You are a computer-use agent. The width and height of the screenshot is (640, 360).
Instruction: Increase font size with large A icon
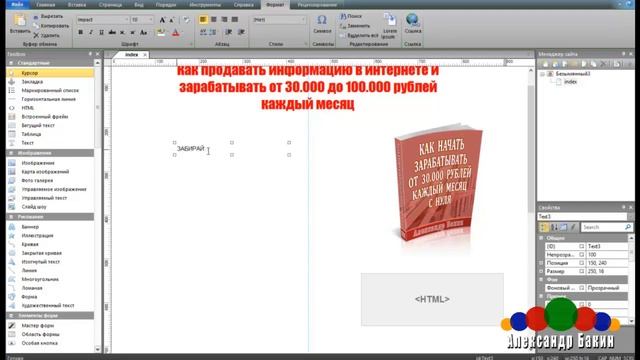coord(162,20)
